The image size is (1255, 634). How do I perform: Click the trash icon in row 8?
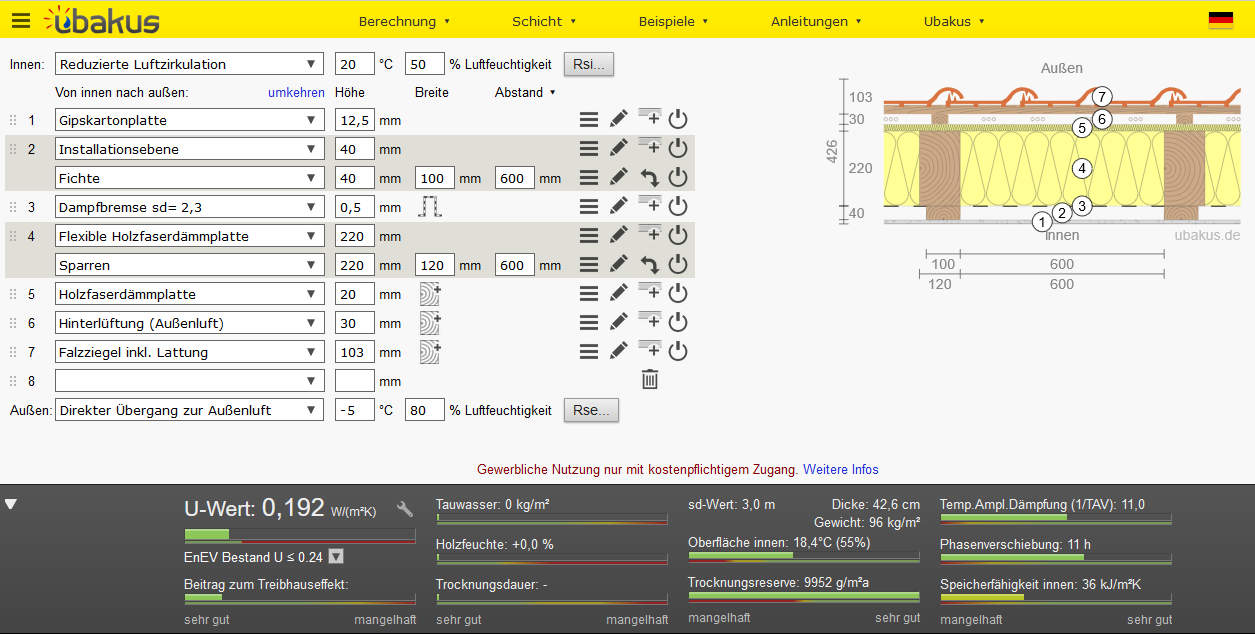click(649, 380)
